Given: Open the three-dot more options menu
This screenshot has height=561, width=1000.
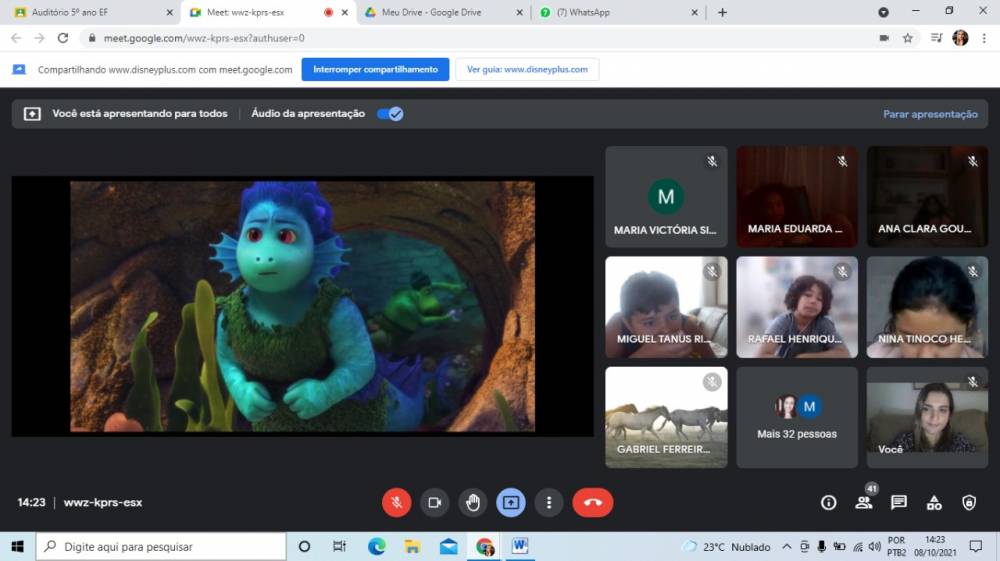Looking at the screenshot, I should point(548,502).
